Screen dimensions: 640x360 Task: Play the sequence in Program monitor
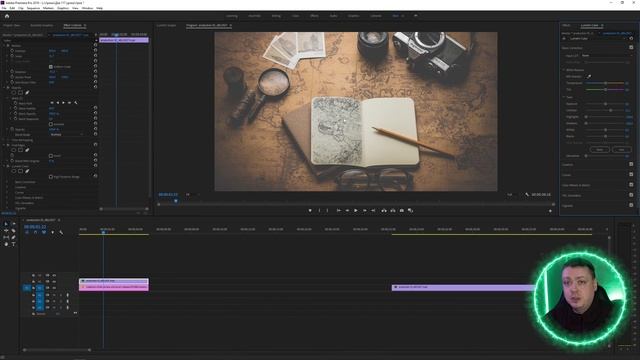click(356, 211)
